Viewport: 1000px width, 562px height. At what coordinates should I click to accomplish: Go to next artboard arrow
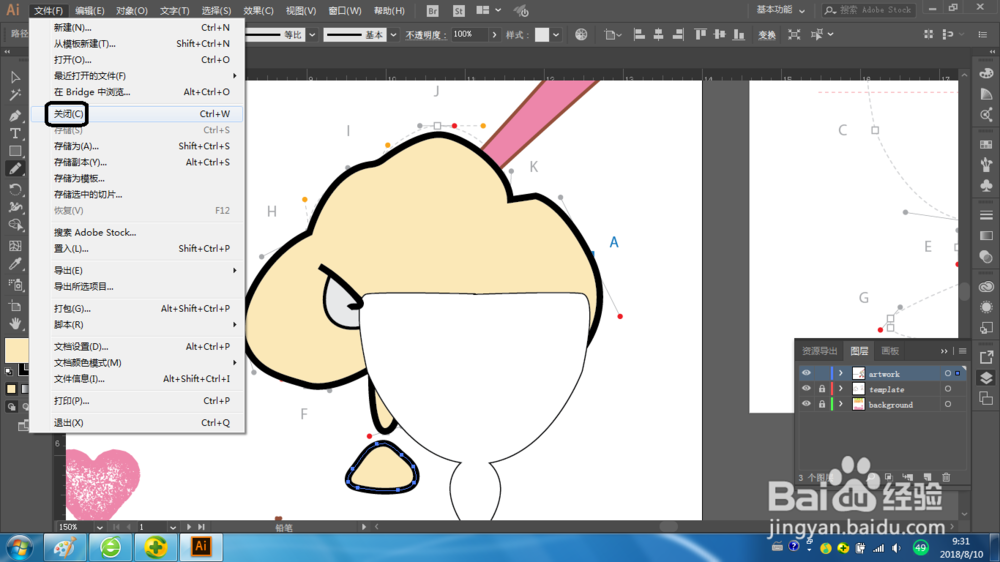click(x=189, y=527)
